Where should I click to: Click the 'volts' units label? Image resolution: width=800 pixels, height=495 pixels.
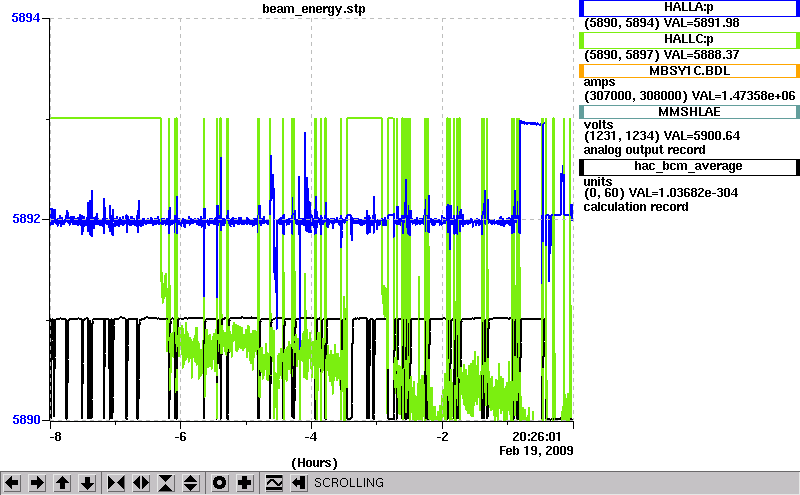(x=598, y=125)
